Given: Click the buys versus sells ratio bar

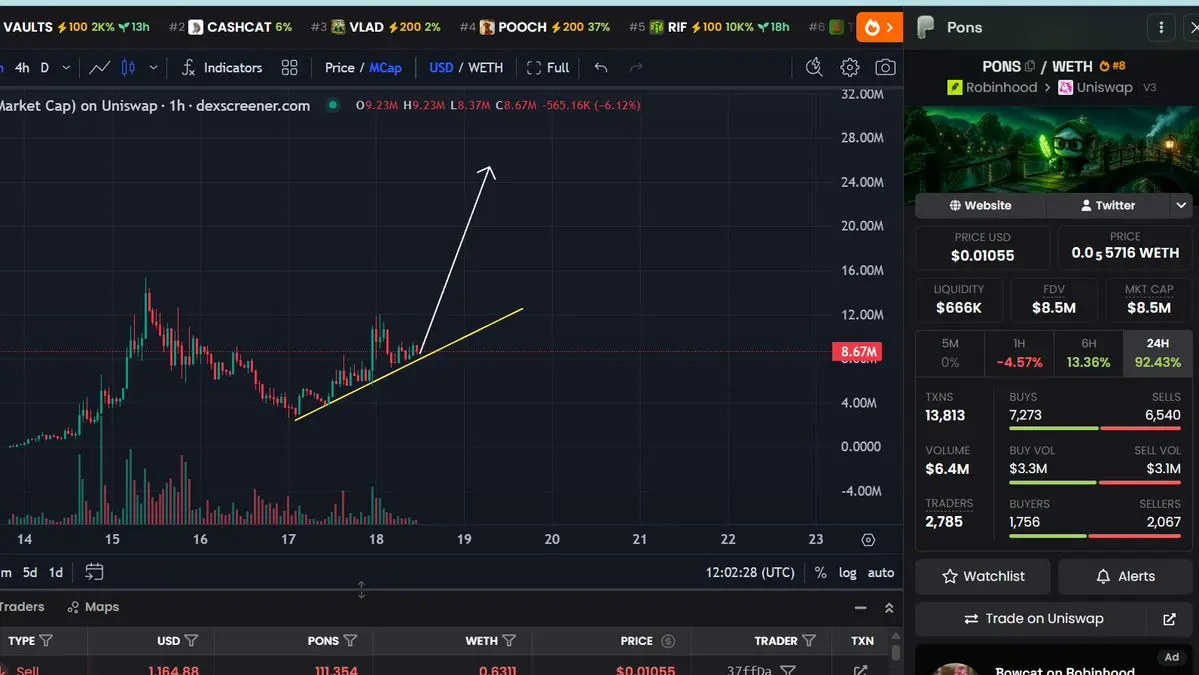Looking at the screenshot, I should 1095,429.
